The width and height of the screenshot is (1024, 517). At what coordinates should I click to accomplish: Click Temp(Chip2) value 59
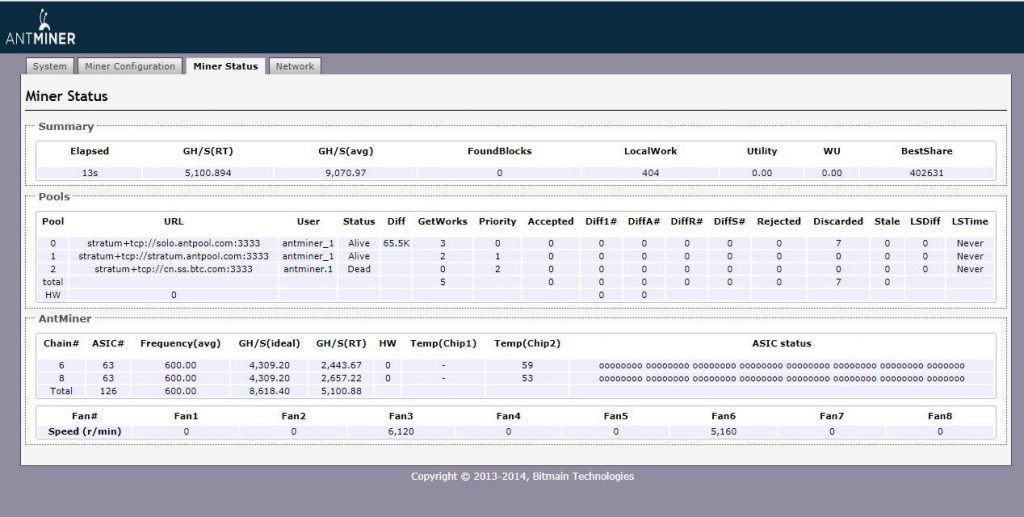pyautogui.click(x=527, y=366)
